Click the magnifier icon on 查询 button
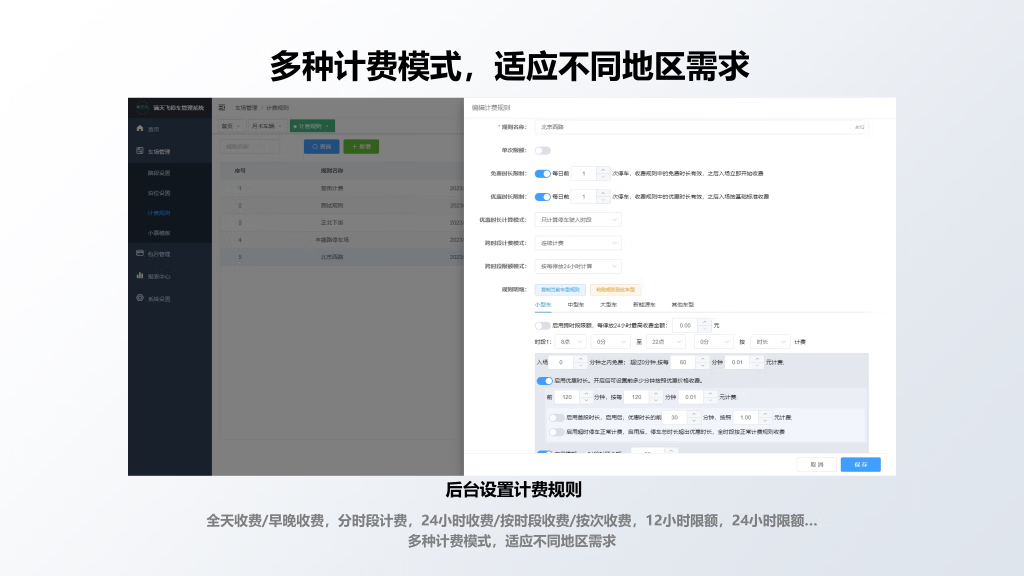Image resolution: width=1024 pixels, height=576 pixels. click(x=314, y=147)
